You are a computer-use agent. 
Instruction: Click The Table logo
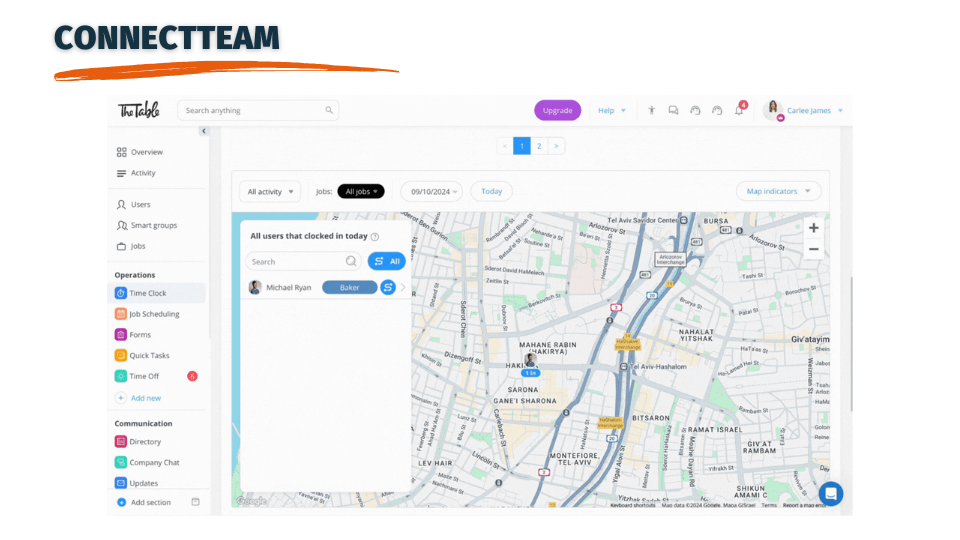(x=139, y=110)
